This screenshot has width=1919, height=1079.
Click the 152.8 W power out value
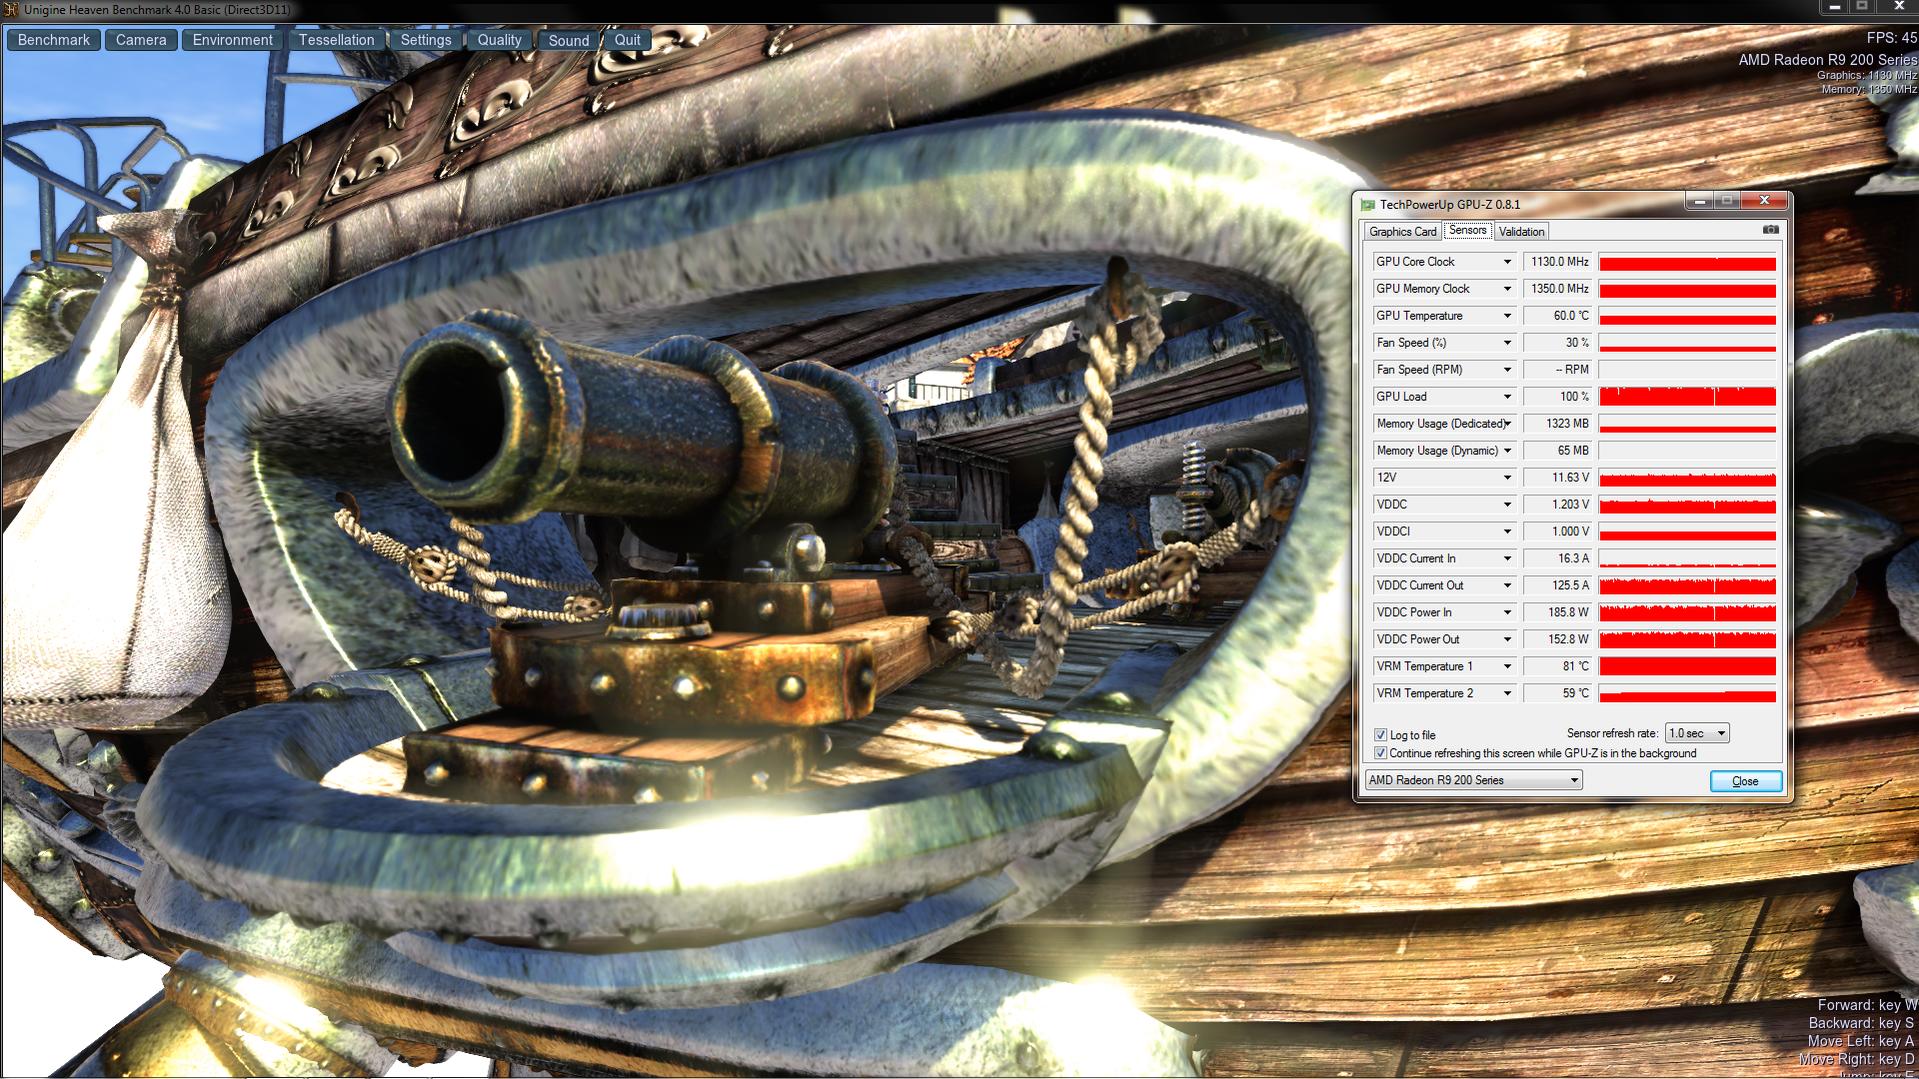(x=1558, y=640)
